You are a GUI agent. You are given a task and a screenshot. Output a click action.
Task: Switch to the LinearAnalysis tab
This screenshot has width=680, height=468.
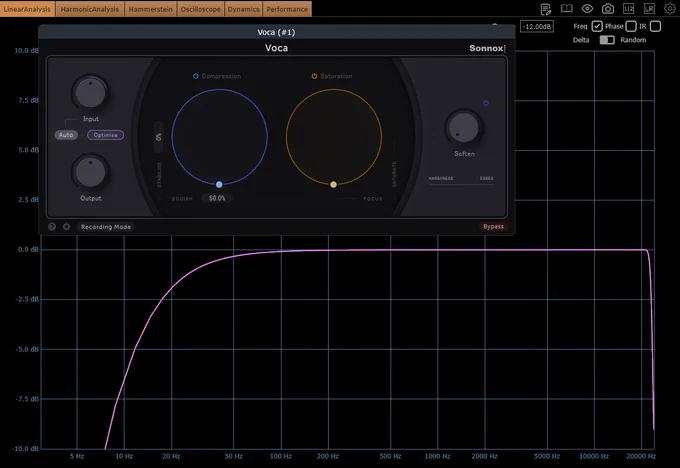(x=27, y=9)
